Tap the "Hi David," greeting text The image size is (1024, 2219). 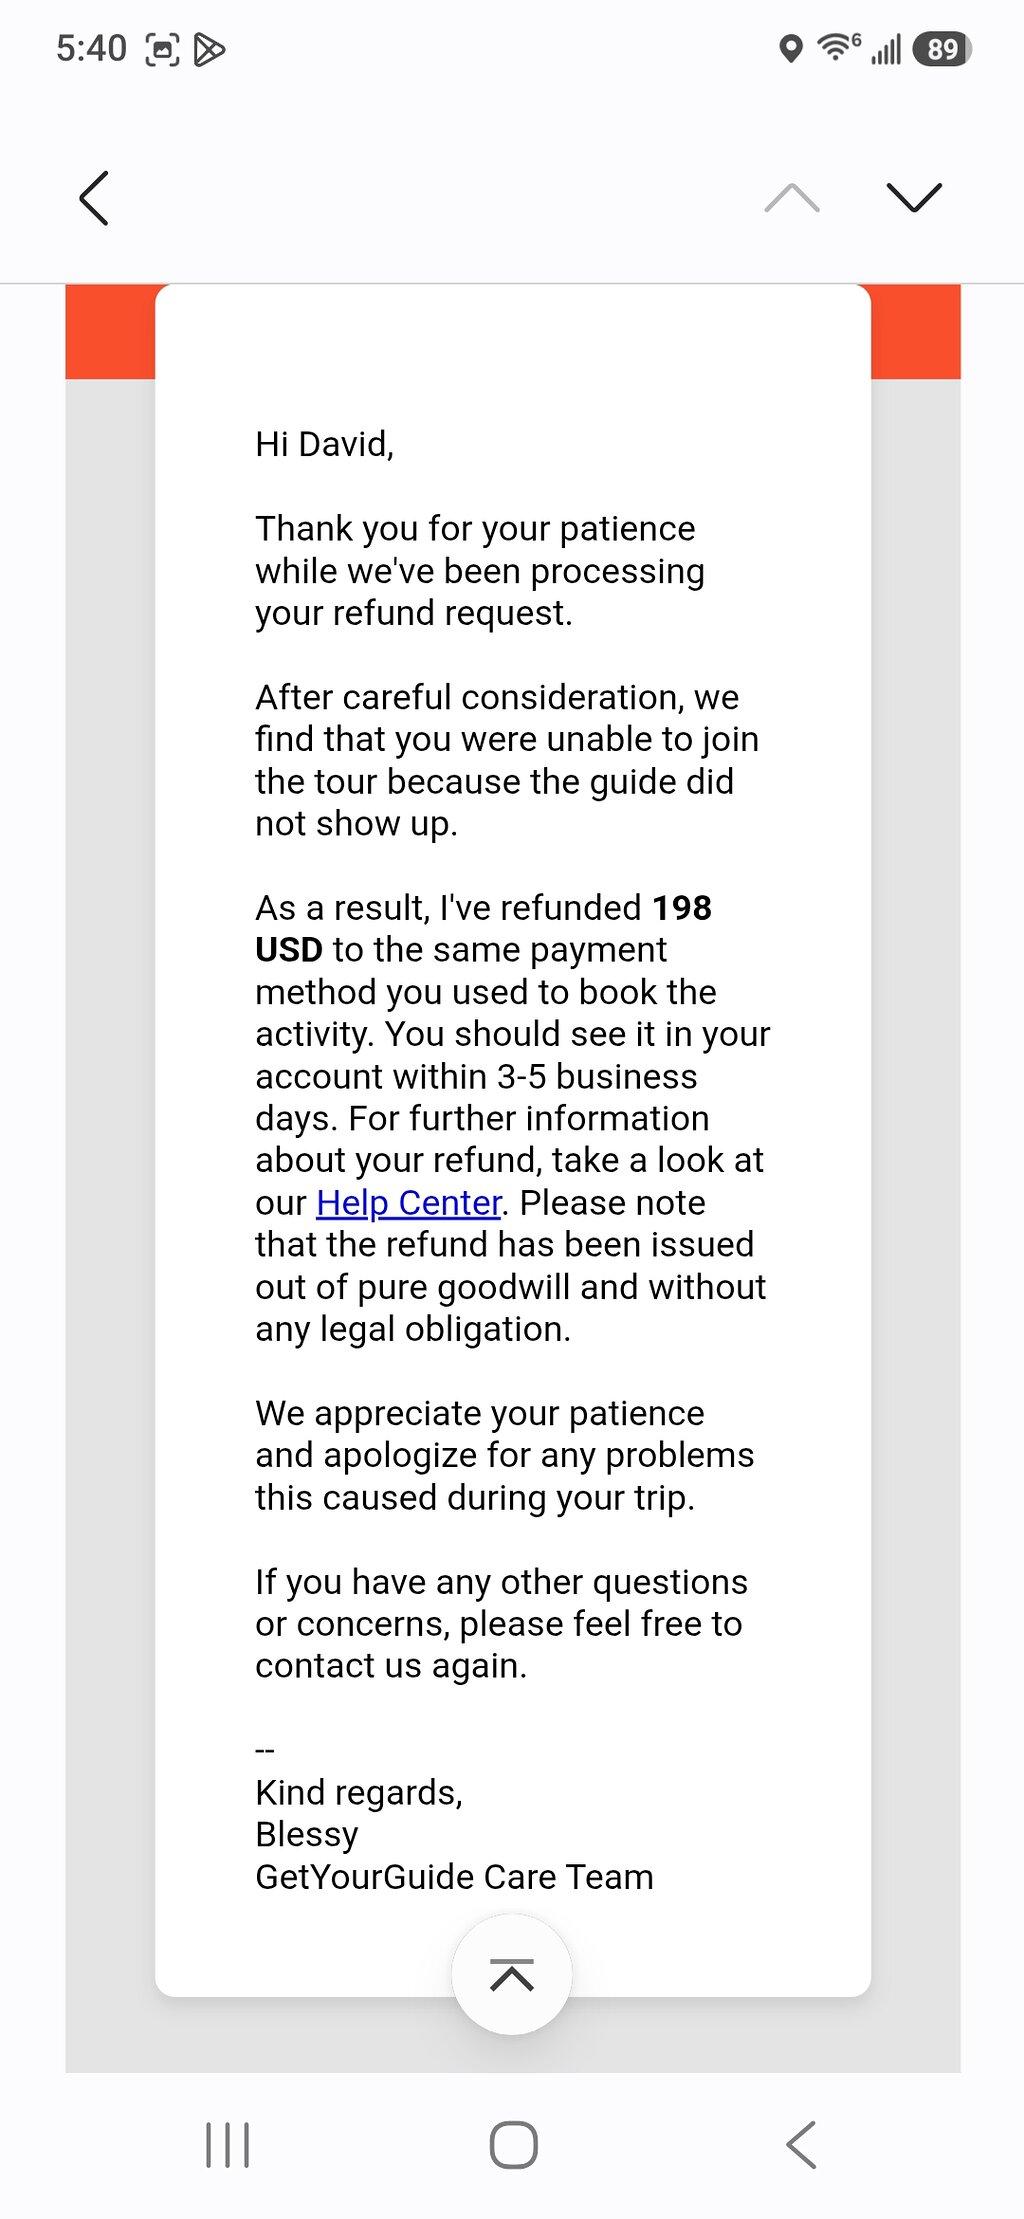[325, 444]
